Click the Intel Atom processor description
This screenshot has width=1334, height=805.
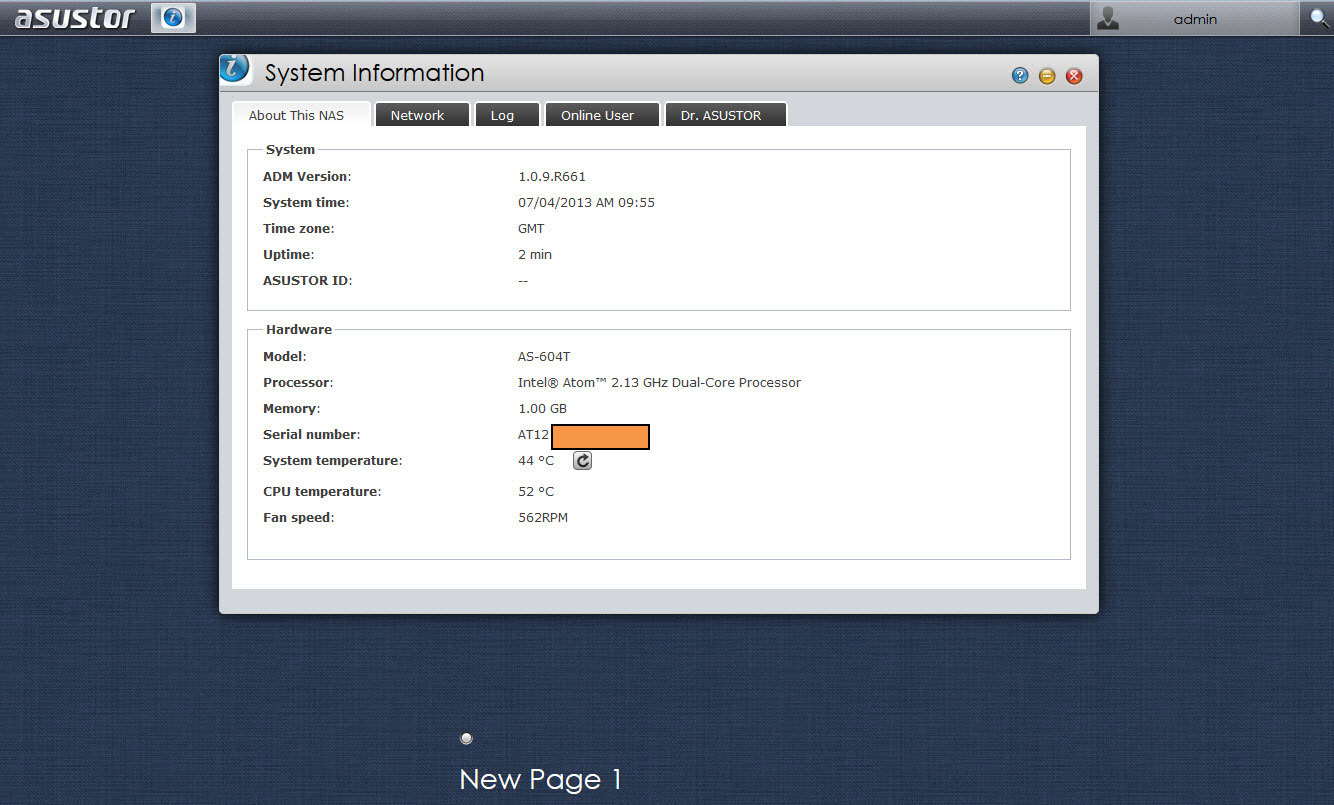tap(659, 382)
